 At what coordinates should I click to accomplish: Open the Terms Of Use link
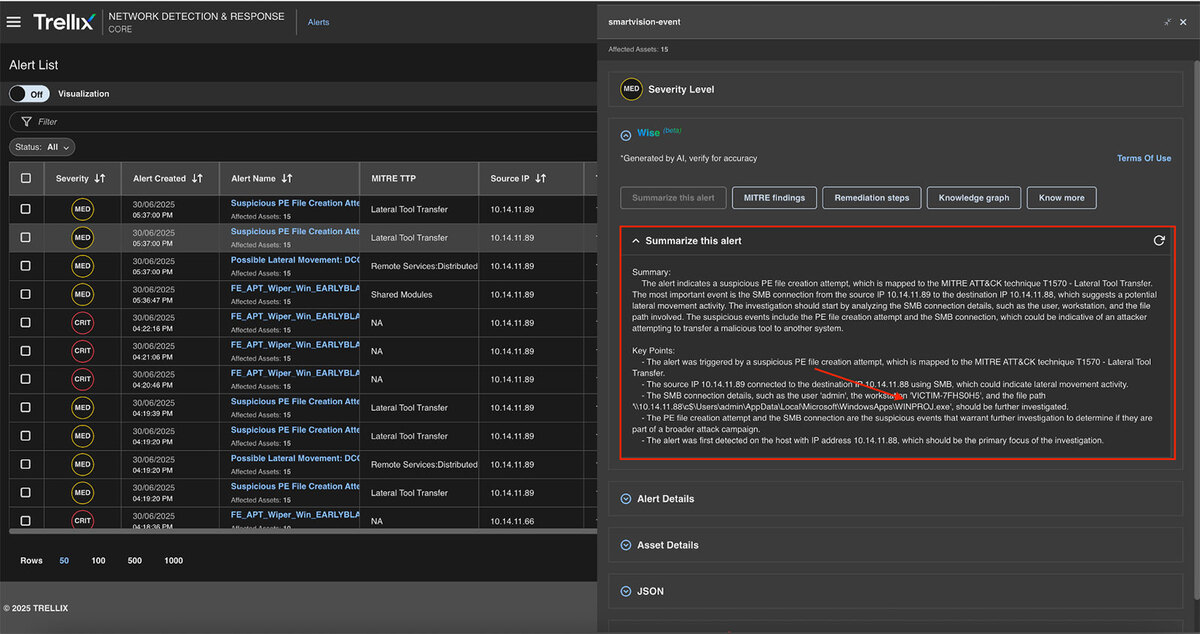coord(1144,158)
